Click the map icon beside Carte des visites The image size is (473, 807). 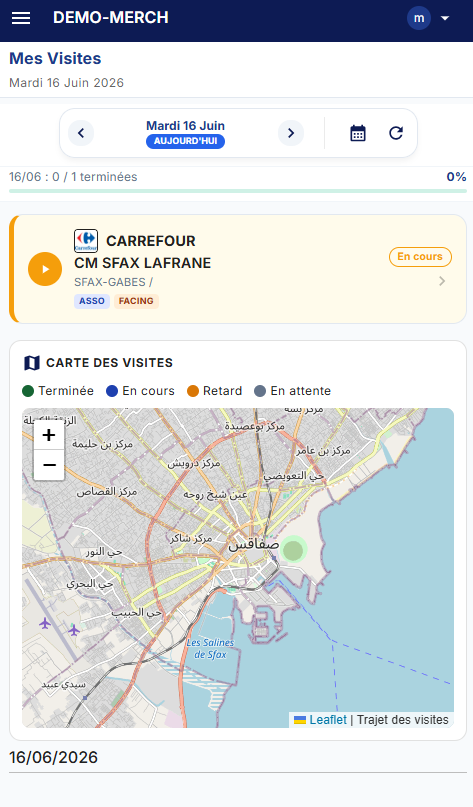[32, 363]
